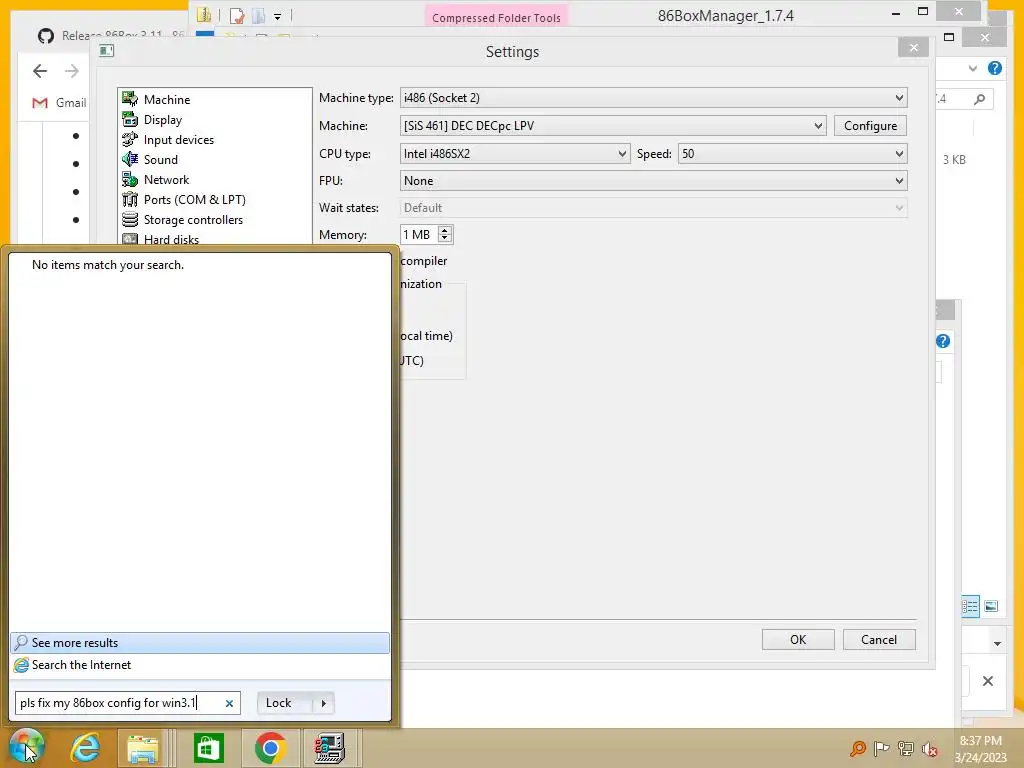Click the GitHub release tab in Chrome
The image size is (1024, 768).
click(x=111, y=35)
